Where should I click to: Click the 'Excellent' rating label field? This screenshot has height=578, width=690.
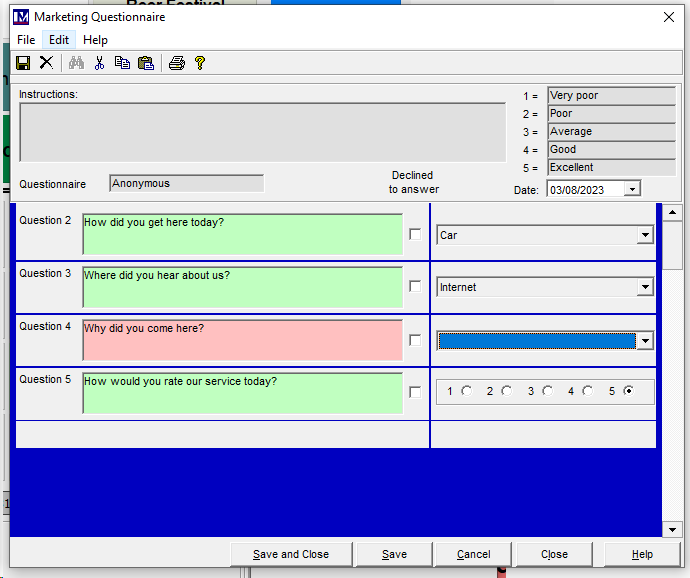click(x=612, y=168)
